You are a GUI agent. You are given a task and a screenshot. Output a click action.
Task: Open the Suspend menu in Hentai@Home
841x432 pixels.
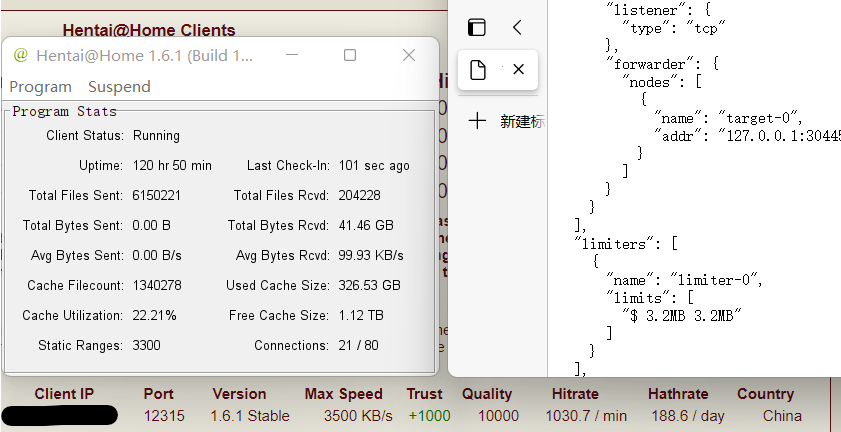pos(119,87)
